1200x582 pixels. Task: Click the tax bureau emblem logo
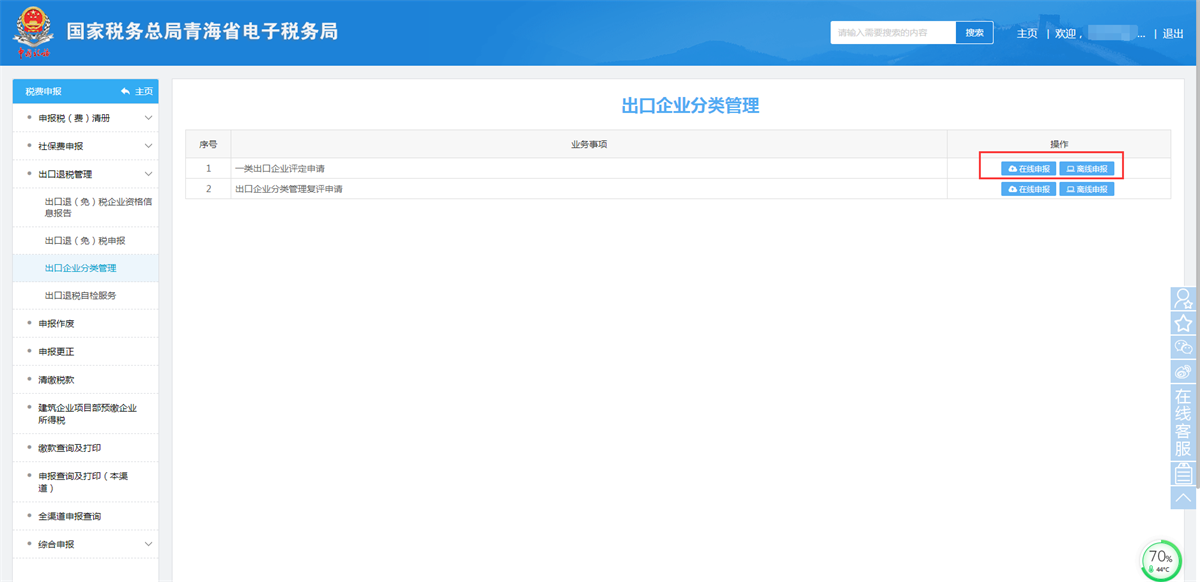[x=32, y=32]
